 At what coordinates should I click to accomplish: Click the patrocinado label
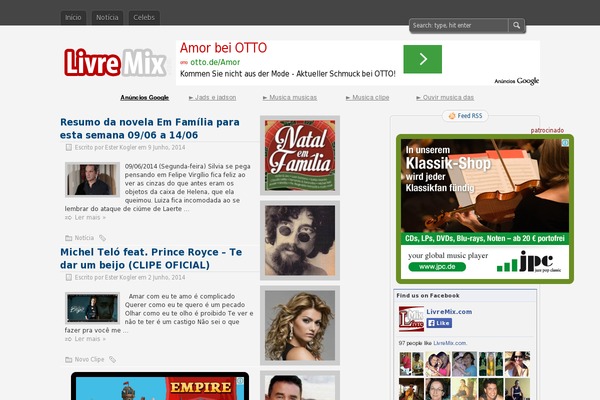click(547, 131)
